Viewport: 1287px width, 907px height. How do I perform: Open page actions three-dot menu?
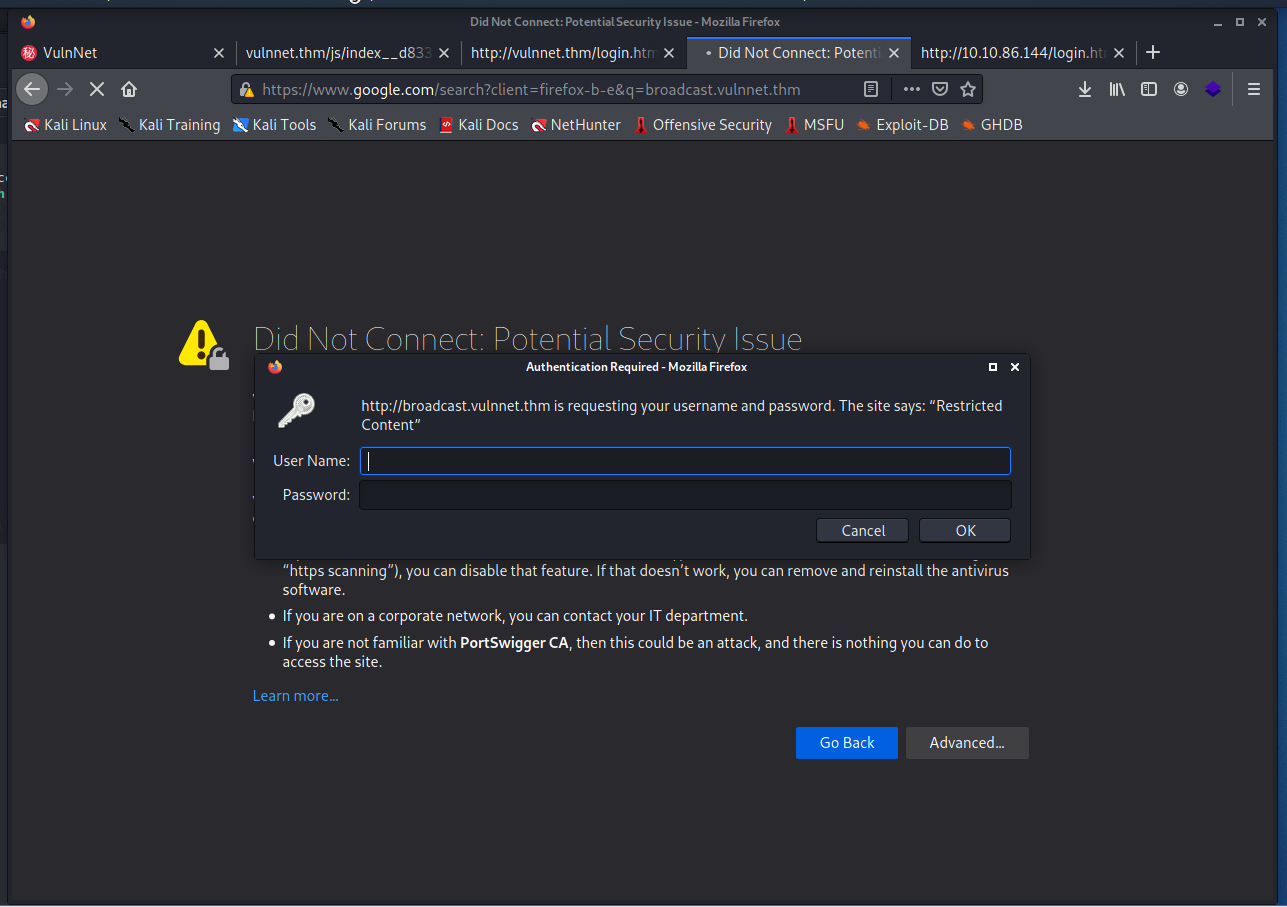(911, 89)
